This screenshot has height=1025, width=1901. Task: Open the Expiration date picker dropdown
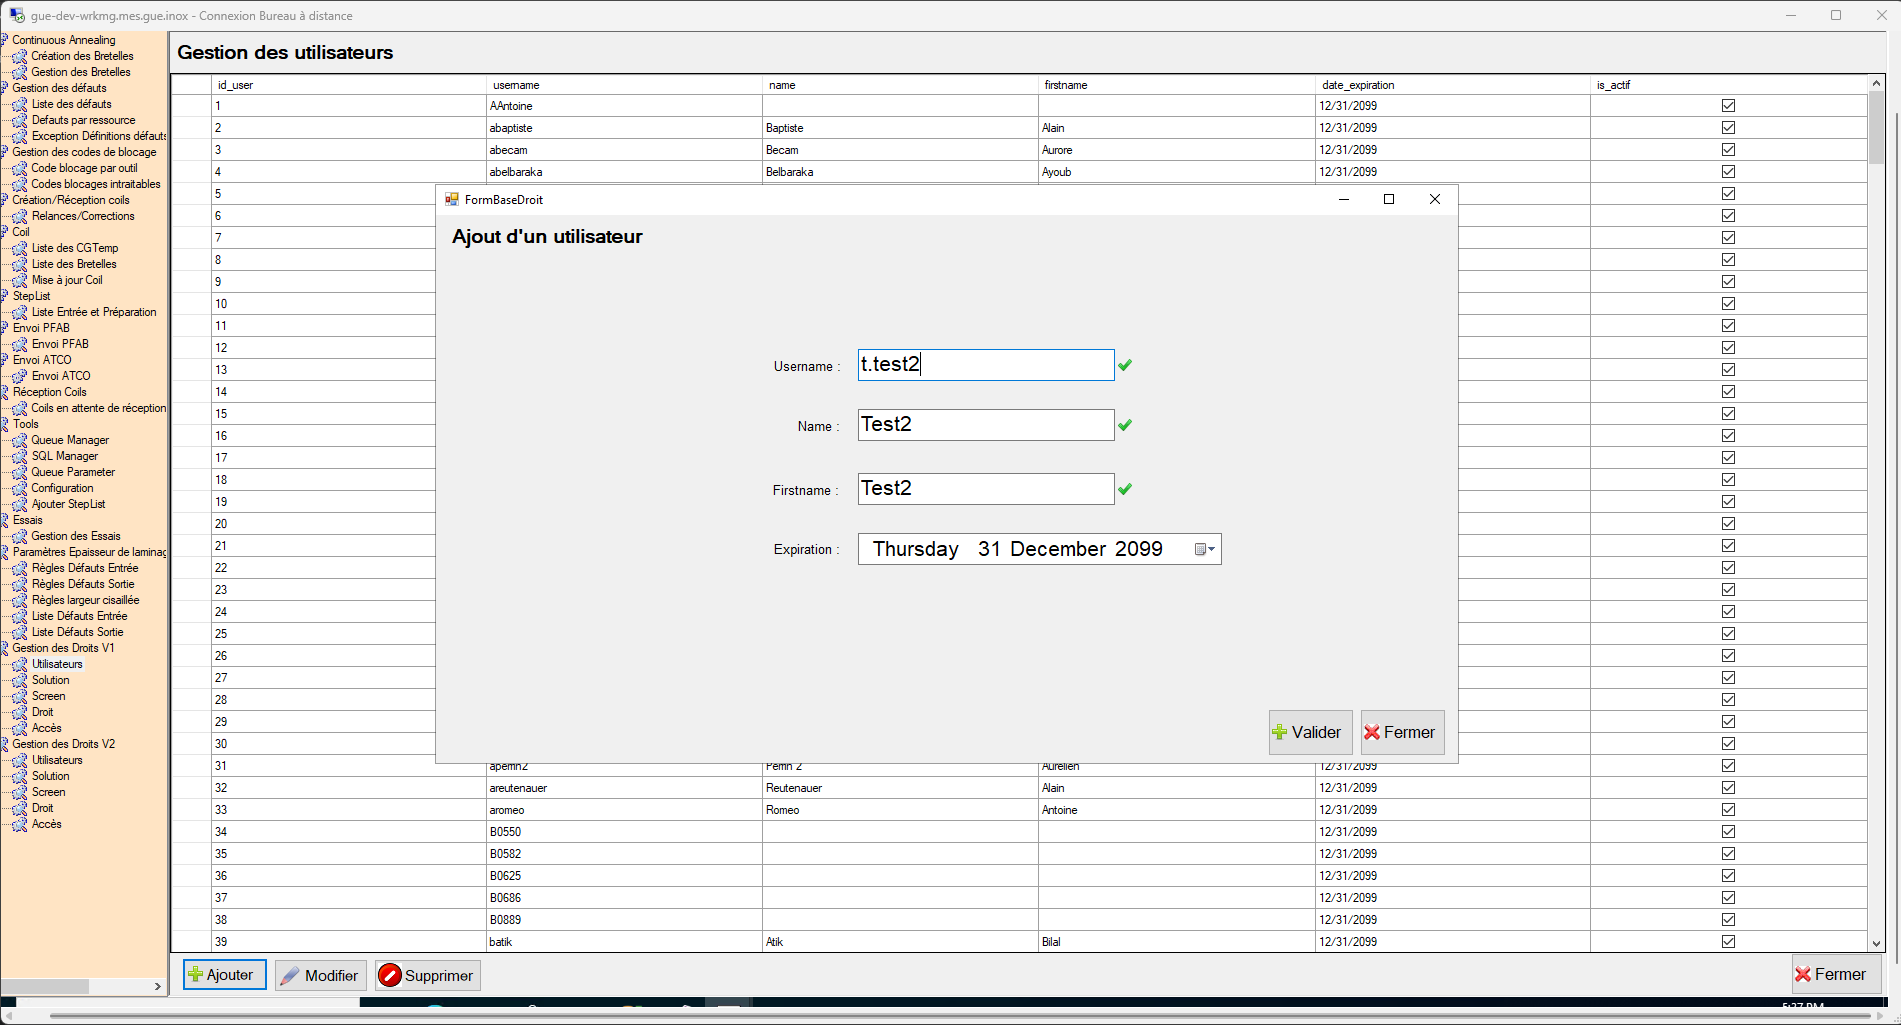(1205, 549)
